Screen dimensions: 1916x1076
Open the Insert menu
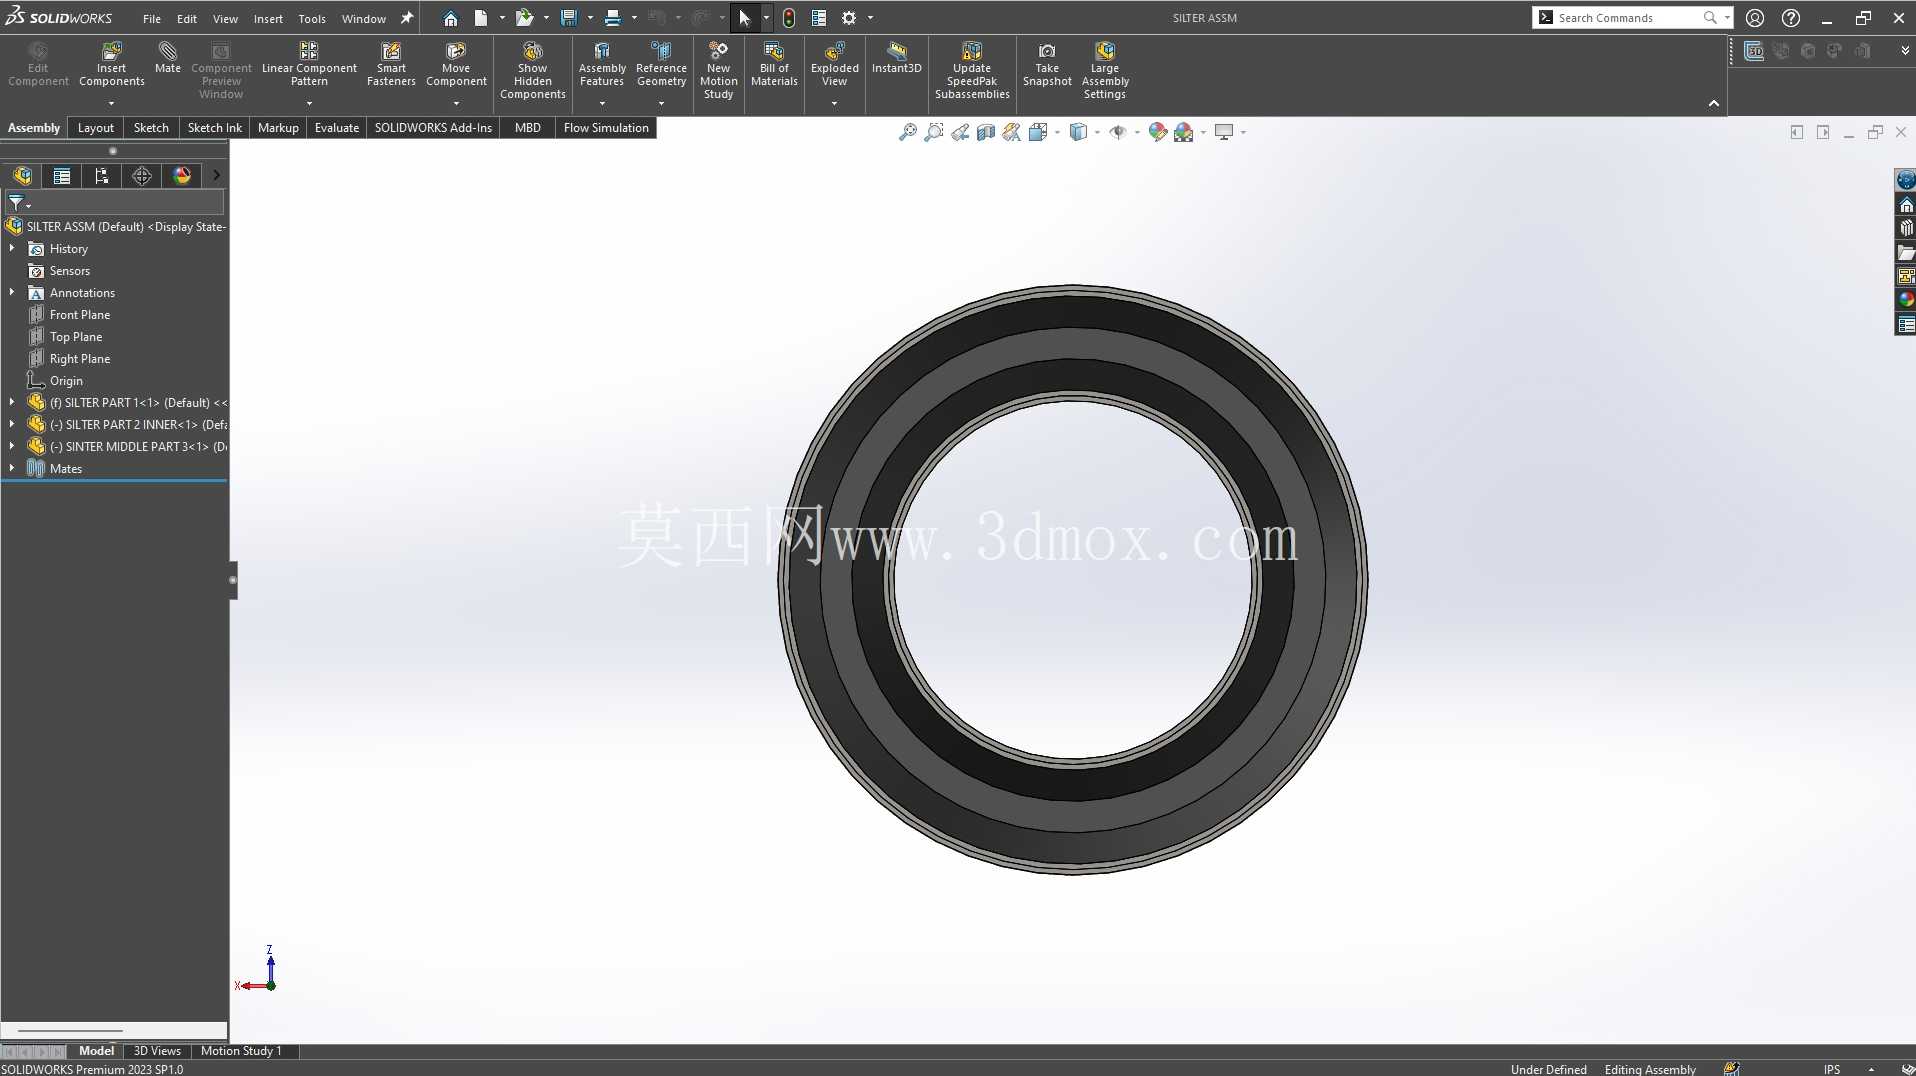(x=268, y=19)
